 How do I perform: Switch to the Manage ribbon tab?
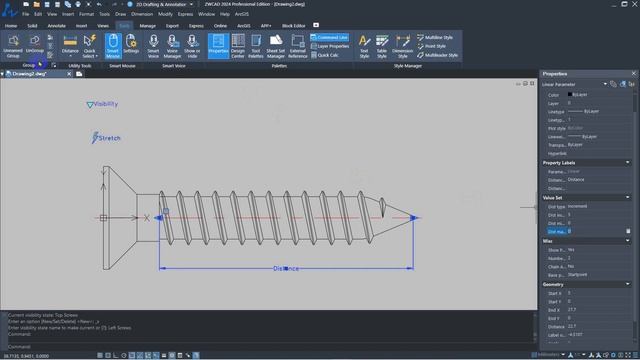[x=147, y=26]
